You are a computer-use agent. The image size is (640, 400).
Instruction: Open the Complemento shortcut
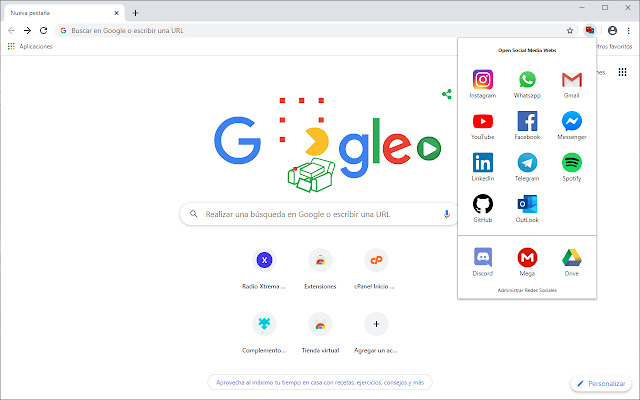click(264, 332)
